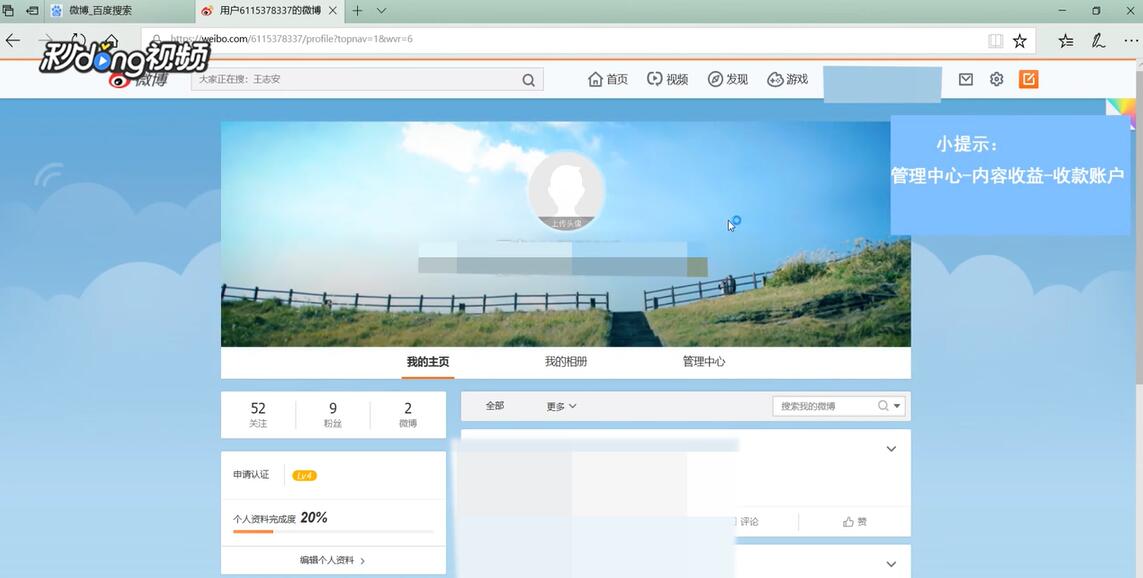Click the add notes pen icon

[1099, 41]
